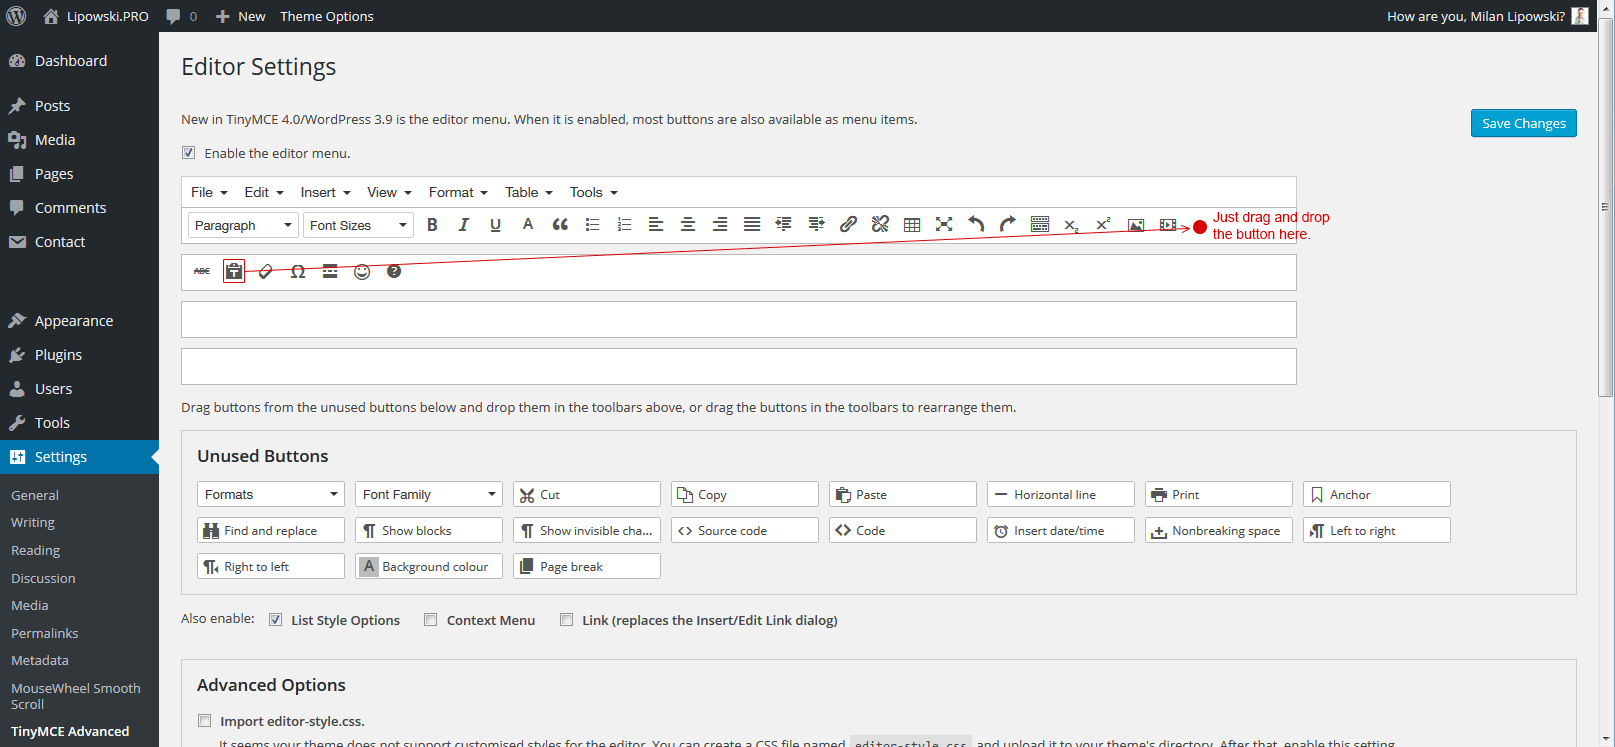Expand the File editor menu
1615x747 pixels.
click(x=209, y=192)
